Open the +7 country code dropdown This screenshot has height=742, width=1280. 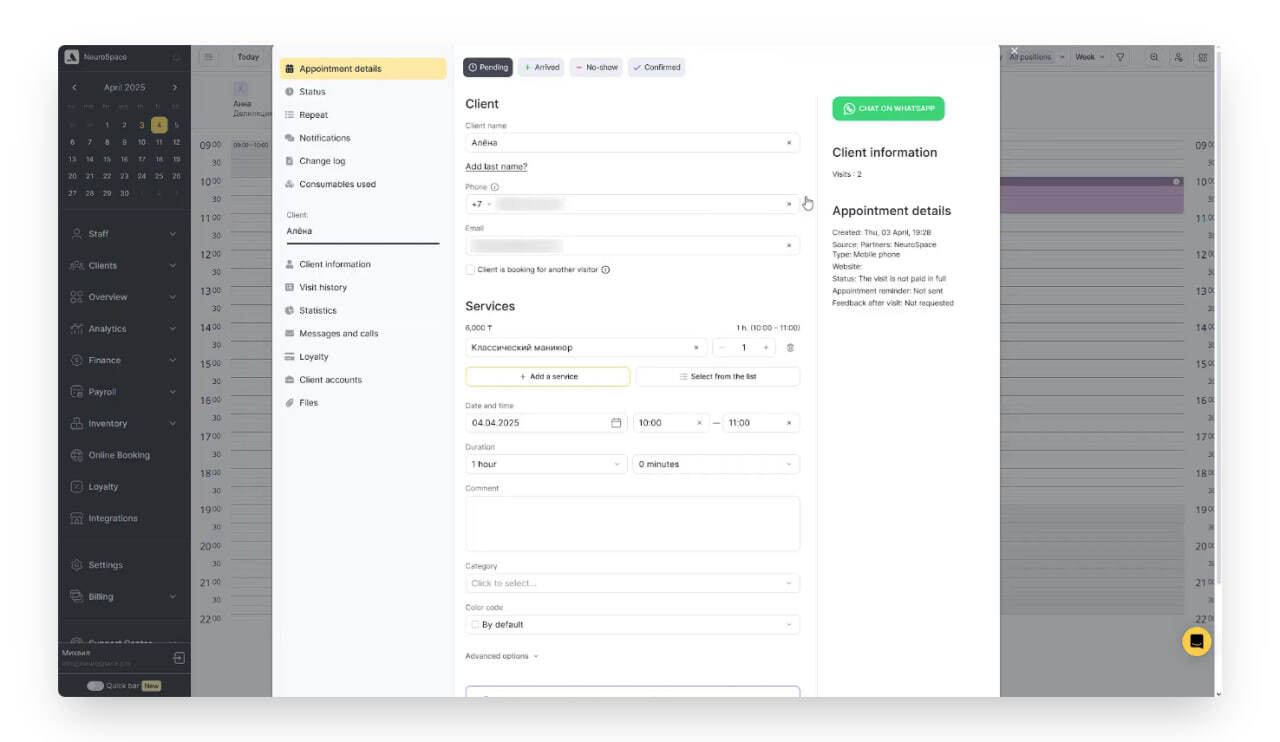481,204
